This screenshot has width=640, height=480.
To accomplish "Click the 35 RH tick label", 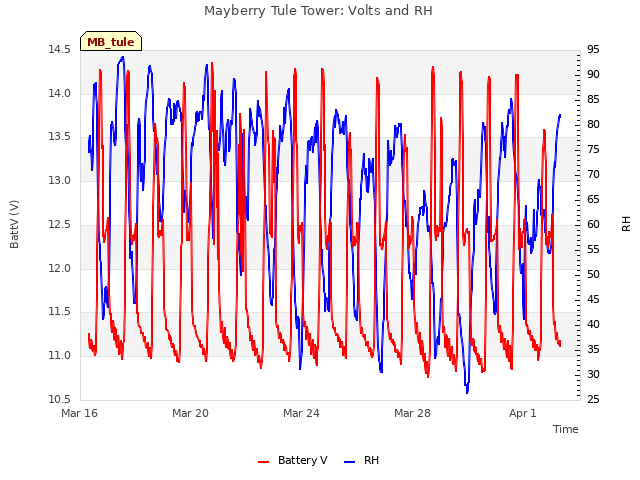I will 593,349.
